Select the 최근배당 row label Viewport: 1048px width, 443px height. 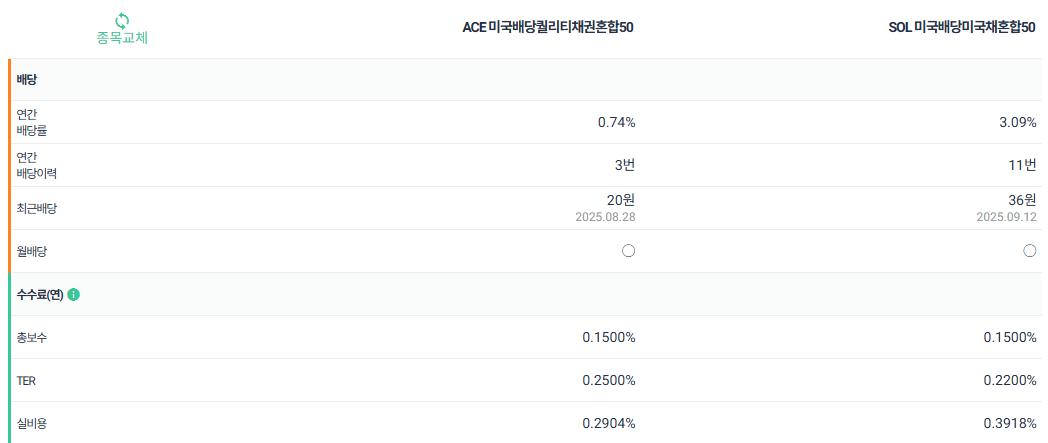click(x=37, y=208)
